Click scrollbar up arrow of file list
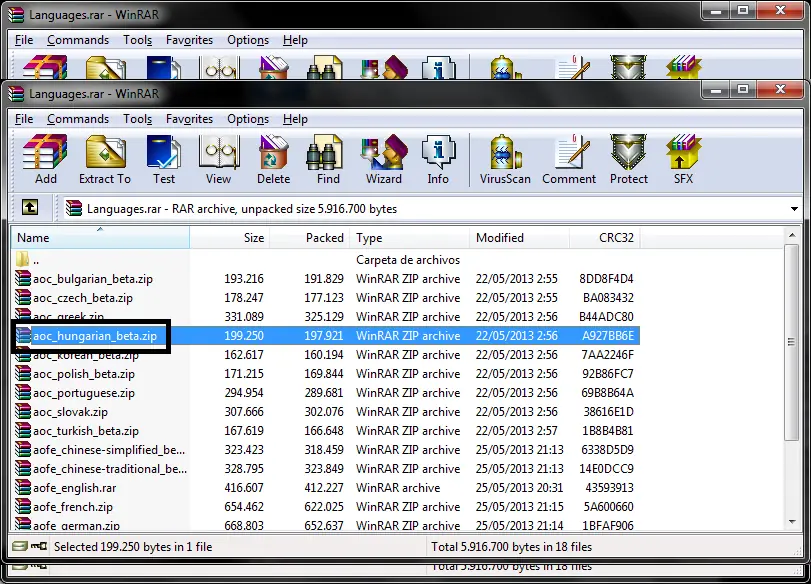This screenshot has width=811, height=584. [x=792, y=235]
